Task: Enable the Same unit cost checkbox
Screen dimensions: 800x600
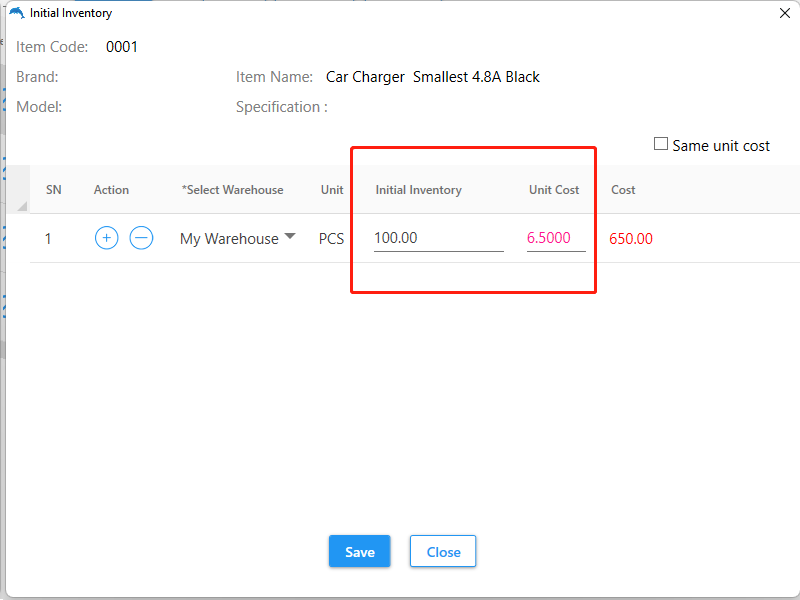Action: (661, 144)
